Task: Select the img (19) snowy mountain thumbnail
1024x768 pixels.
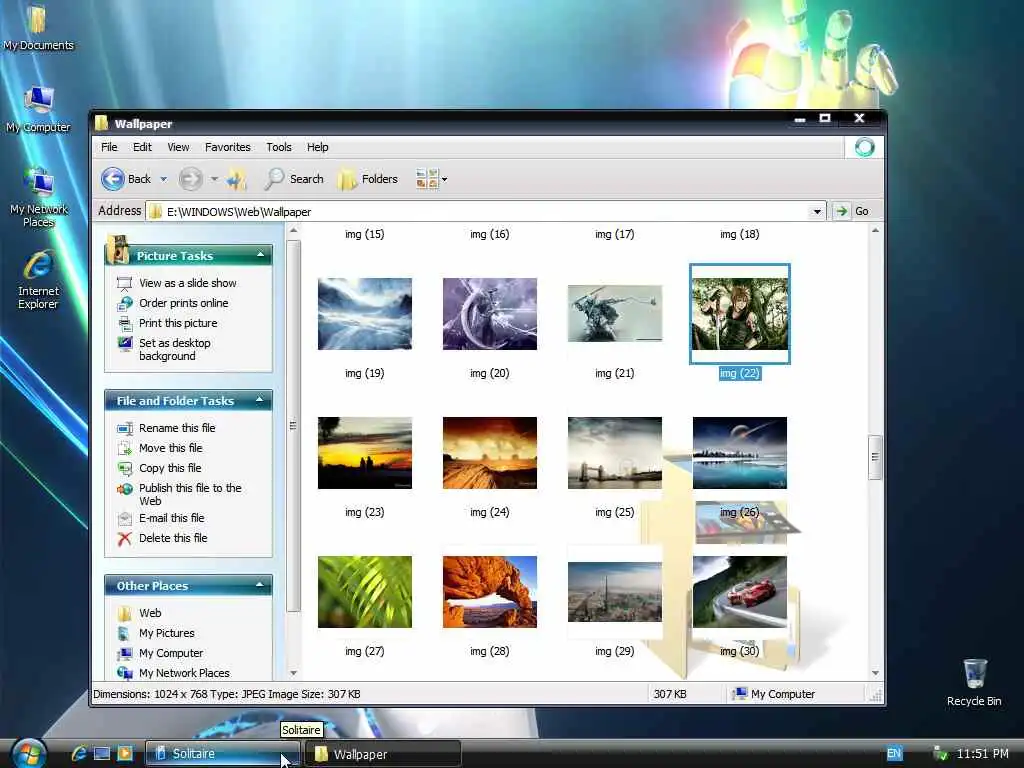Action: (x=364, y=314)
